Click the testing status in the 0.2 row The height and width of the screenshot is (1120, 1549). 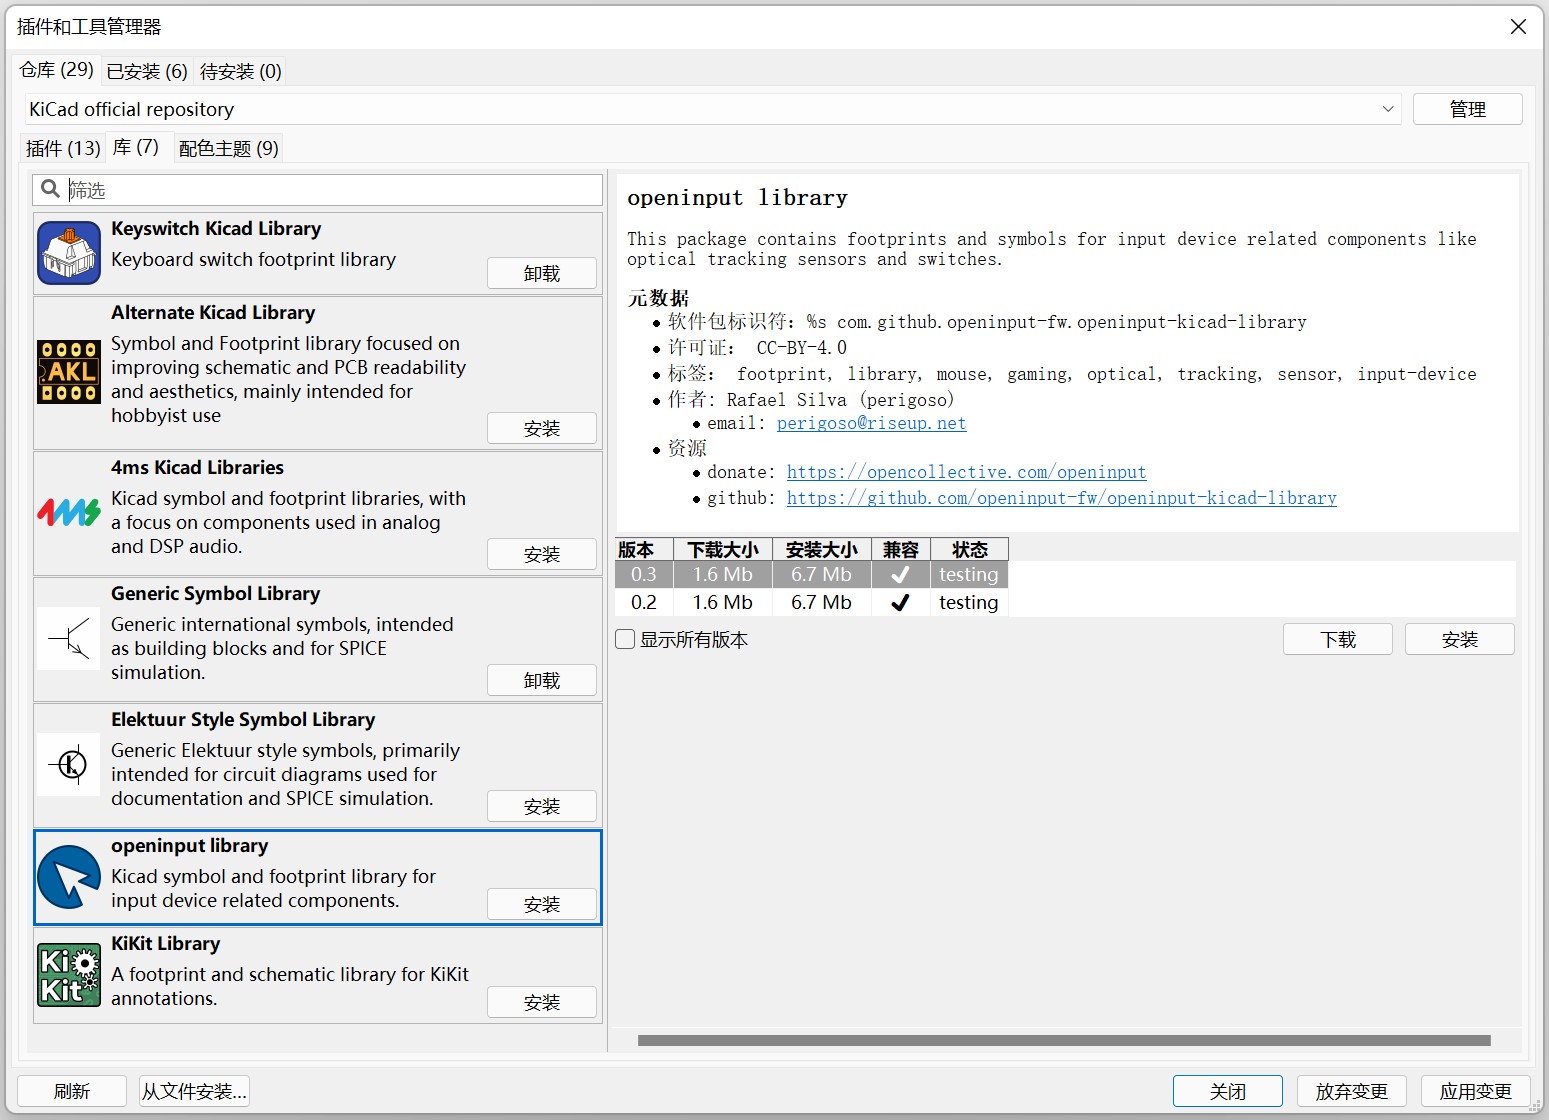pyautogui.click(x=968, y=602)
